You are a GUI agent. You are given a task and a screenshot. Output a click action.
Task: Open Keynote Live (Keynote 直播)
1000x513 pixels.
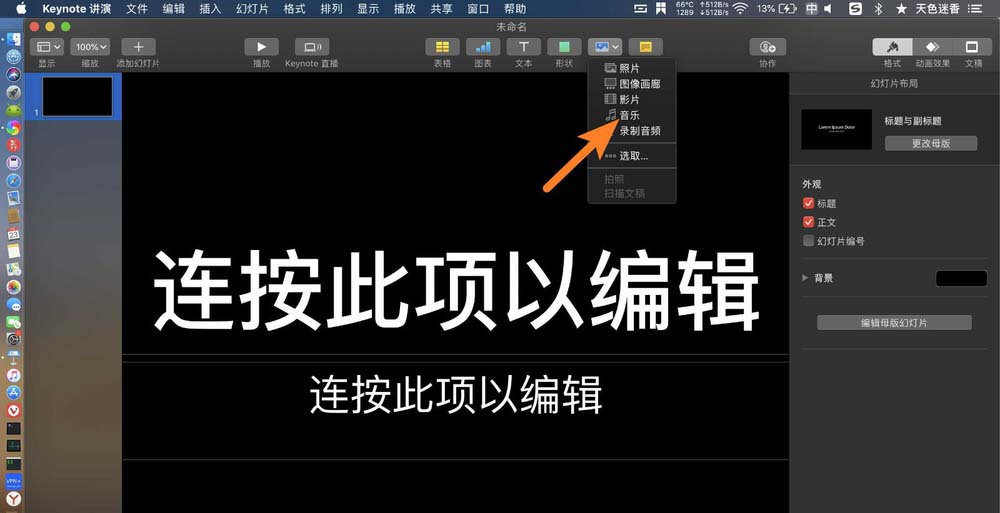point(312,47)
